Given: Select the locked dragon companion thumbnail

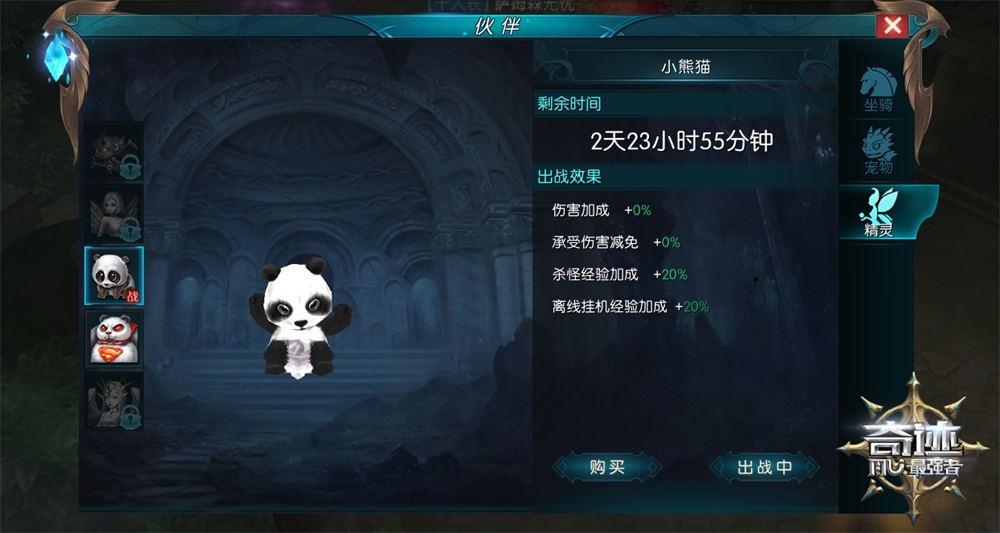Looking at the screenshot, I should tap(114, 152).
